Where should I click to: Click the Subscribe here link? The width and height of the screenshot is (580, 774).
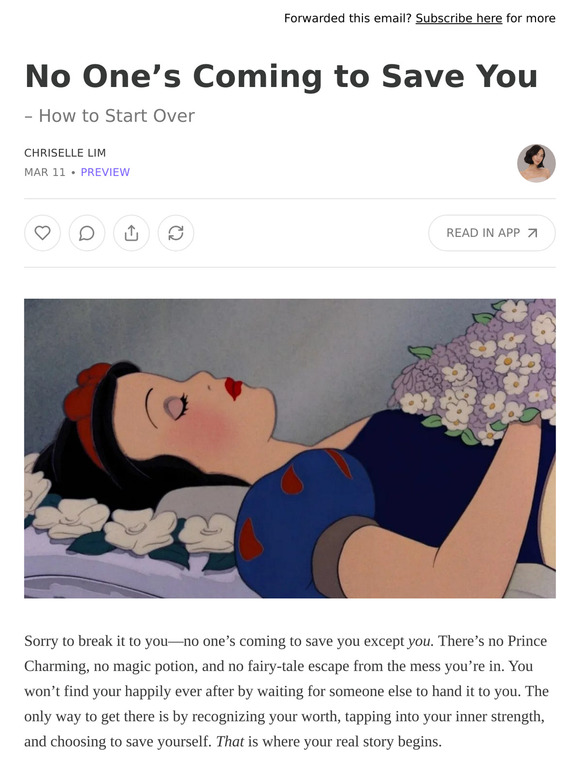[459, 18]
